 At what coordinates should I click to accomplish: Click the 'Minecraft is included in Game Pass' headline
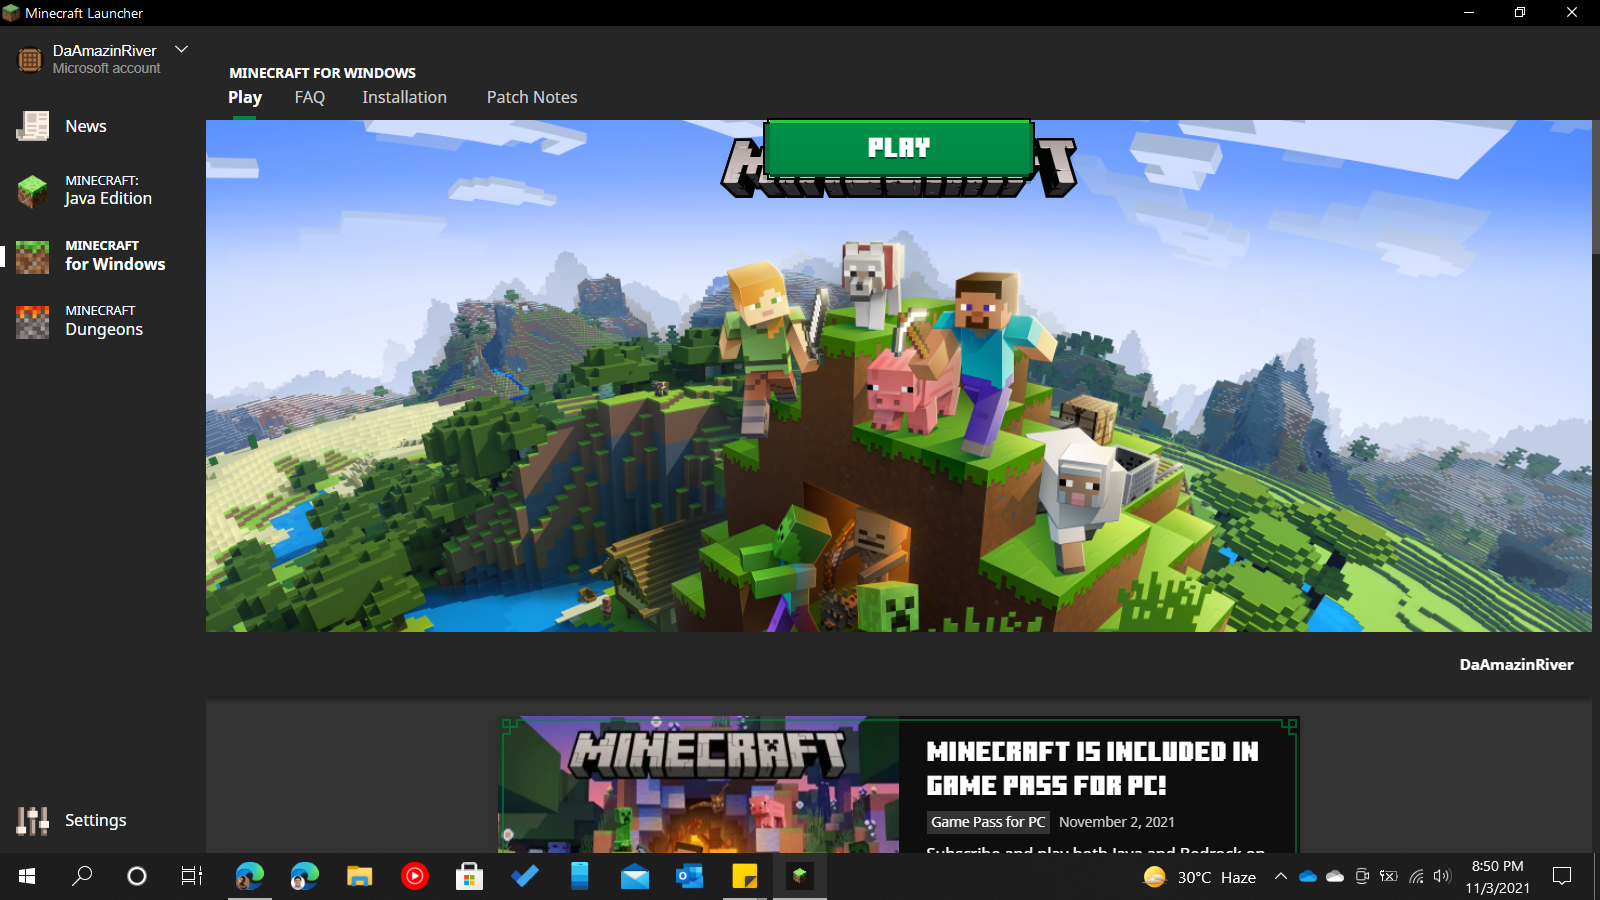[1093, 768]
